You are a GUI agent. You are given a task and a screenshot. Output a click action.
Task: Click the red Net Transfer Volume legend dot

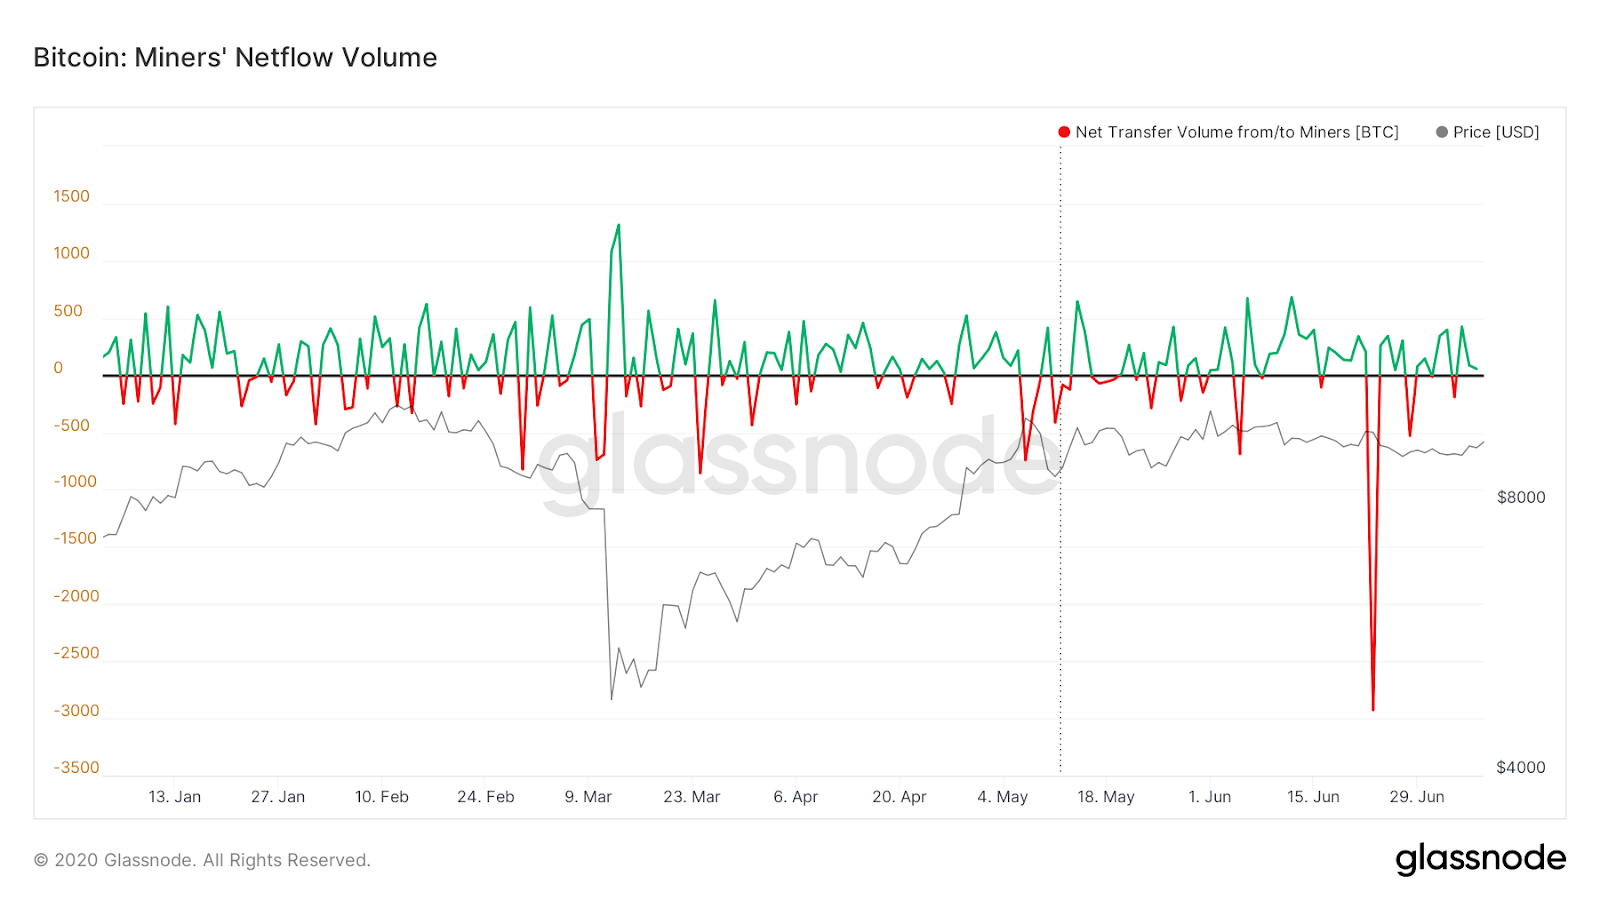click(1063, 131)
